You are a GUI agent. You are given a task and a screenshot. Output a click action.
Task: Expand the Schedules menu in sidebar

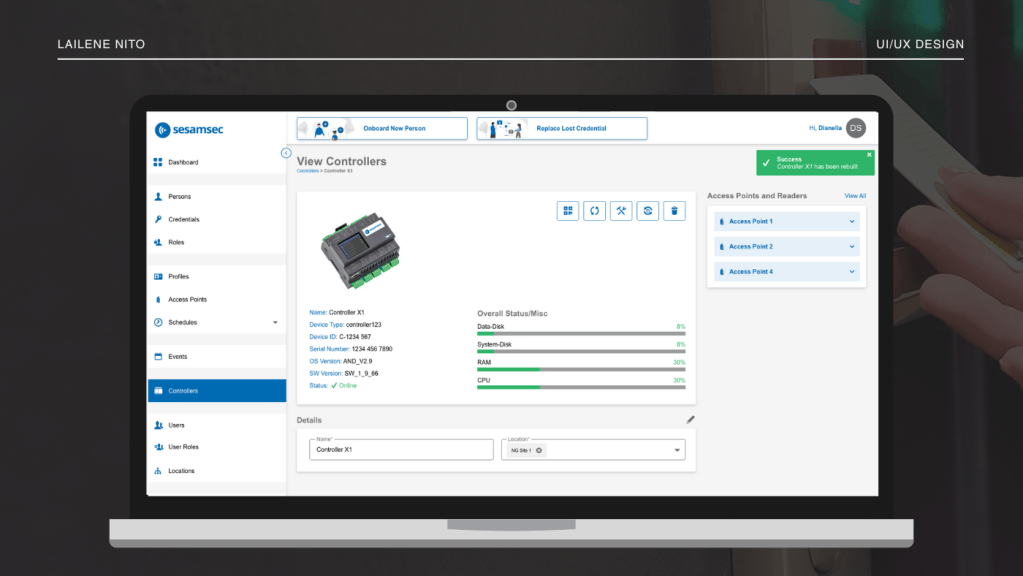275,323
